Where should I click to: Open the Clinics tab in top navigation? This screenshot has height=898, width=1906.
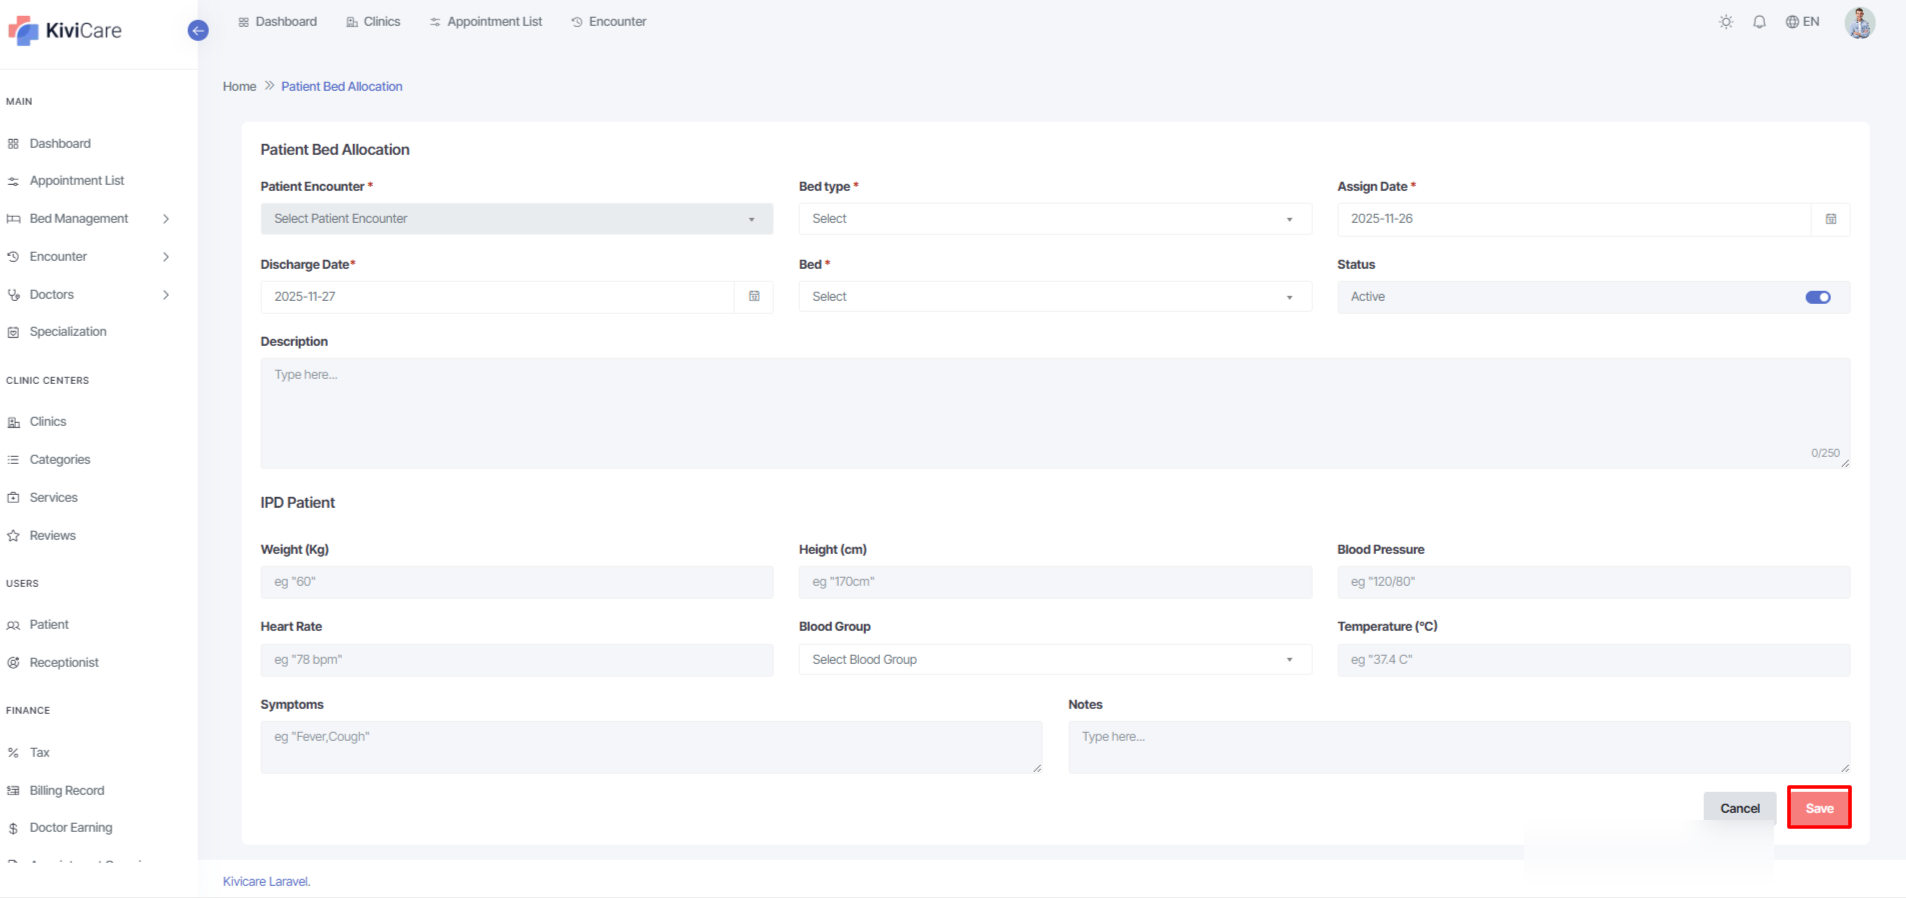pyautogui.click(x=373, y=22)
